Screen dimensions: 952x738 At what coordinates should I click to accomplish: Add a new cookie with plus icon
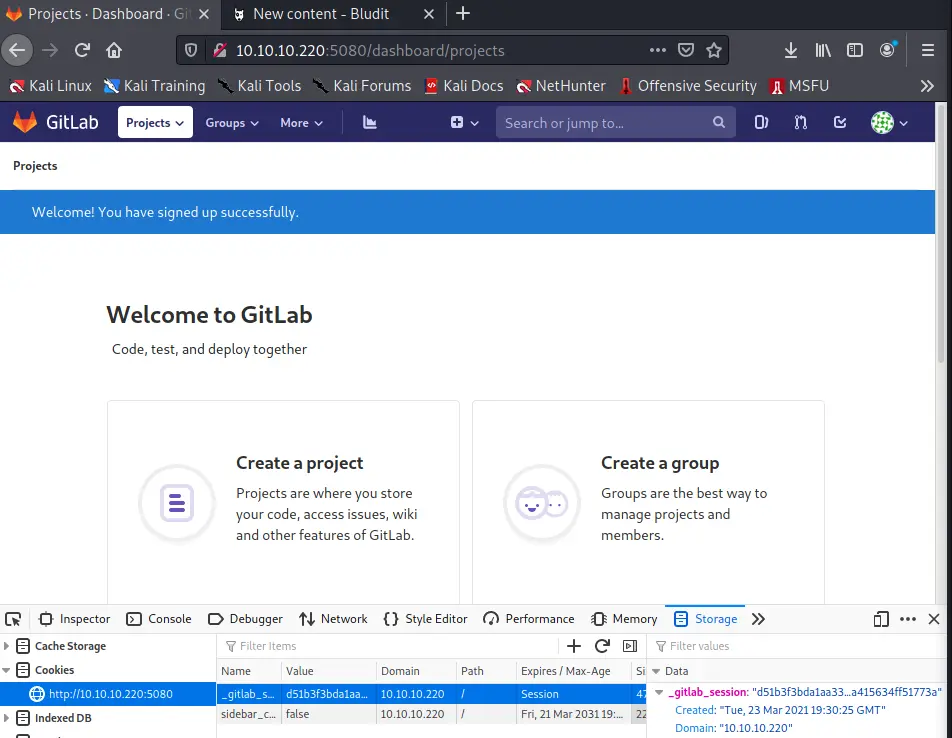click(574, 646)
